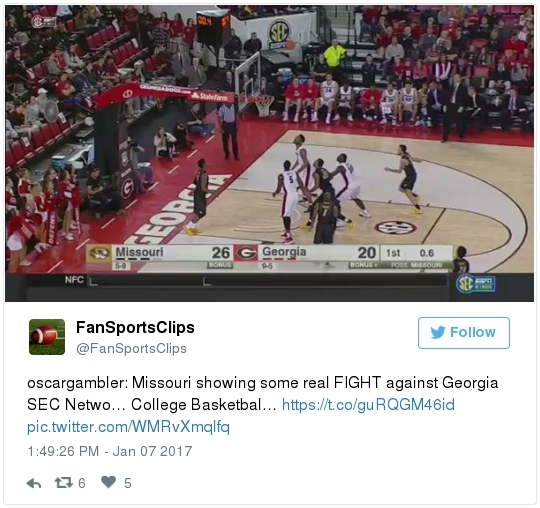Play the embedded basketball video clip

pos(269,153)
